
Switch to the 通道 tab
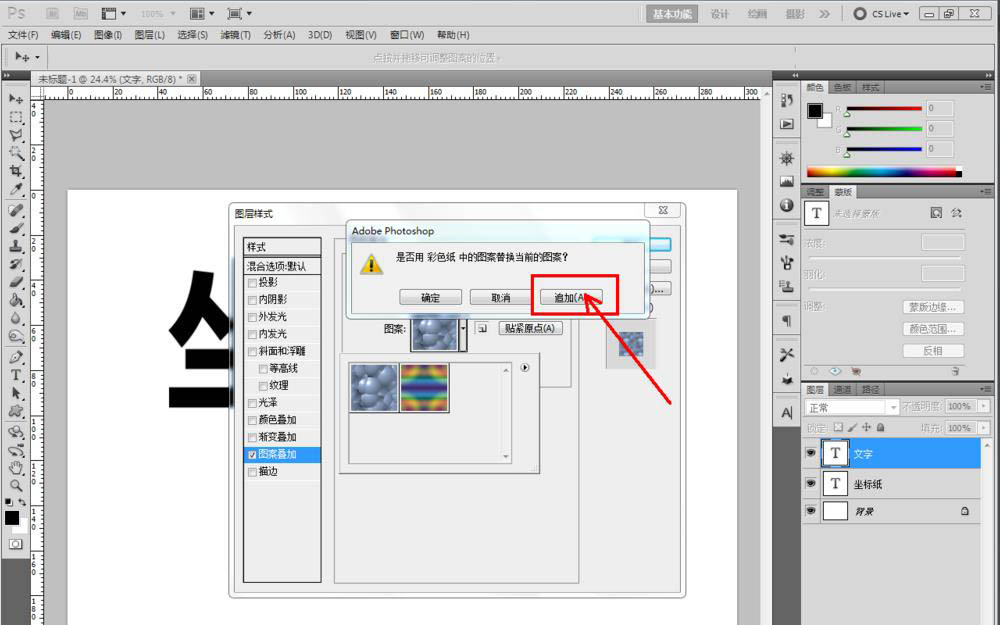click(x=842, y=388)
